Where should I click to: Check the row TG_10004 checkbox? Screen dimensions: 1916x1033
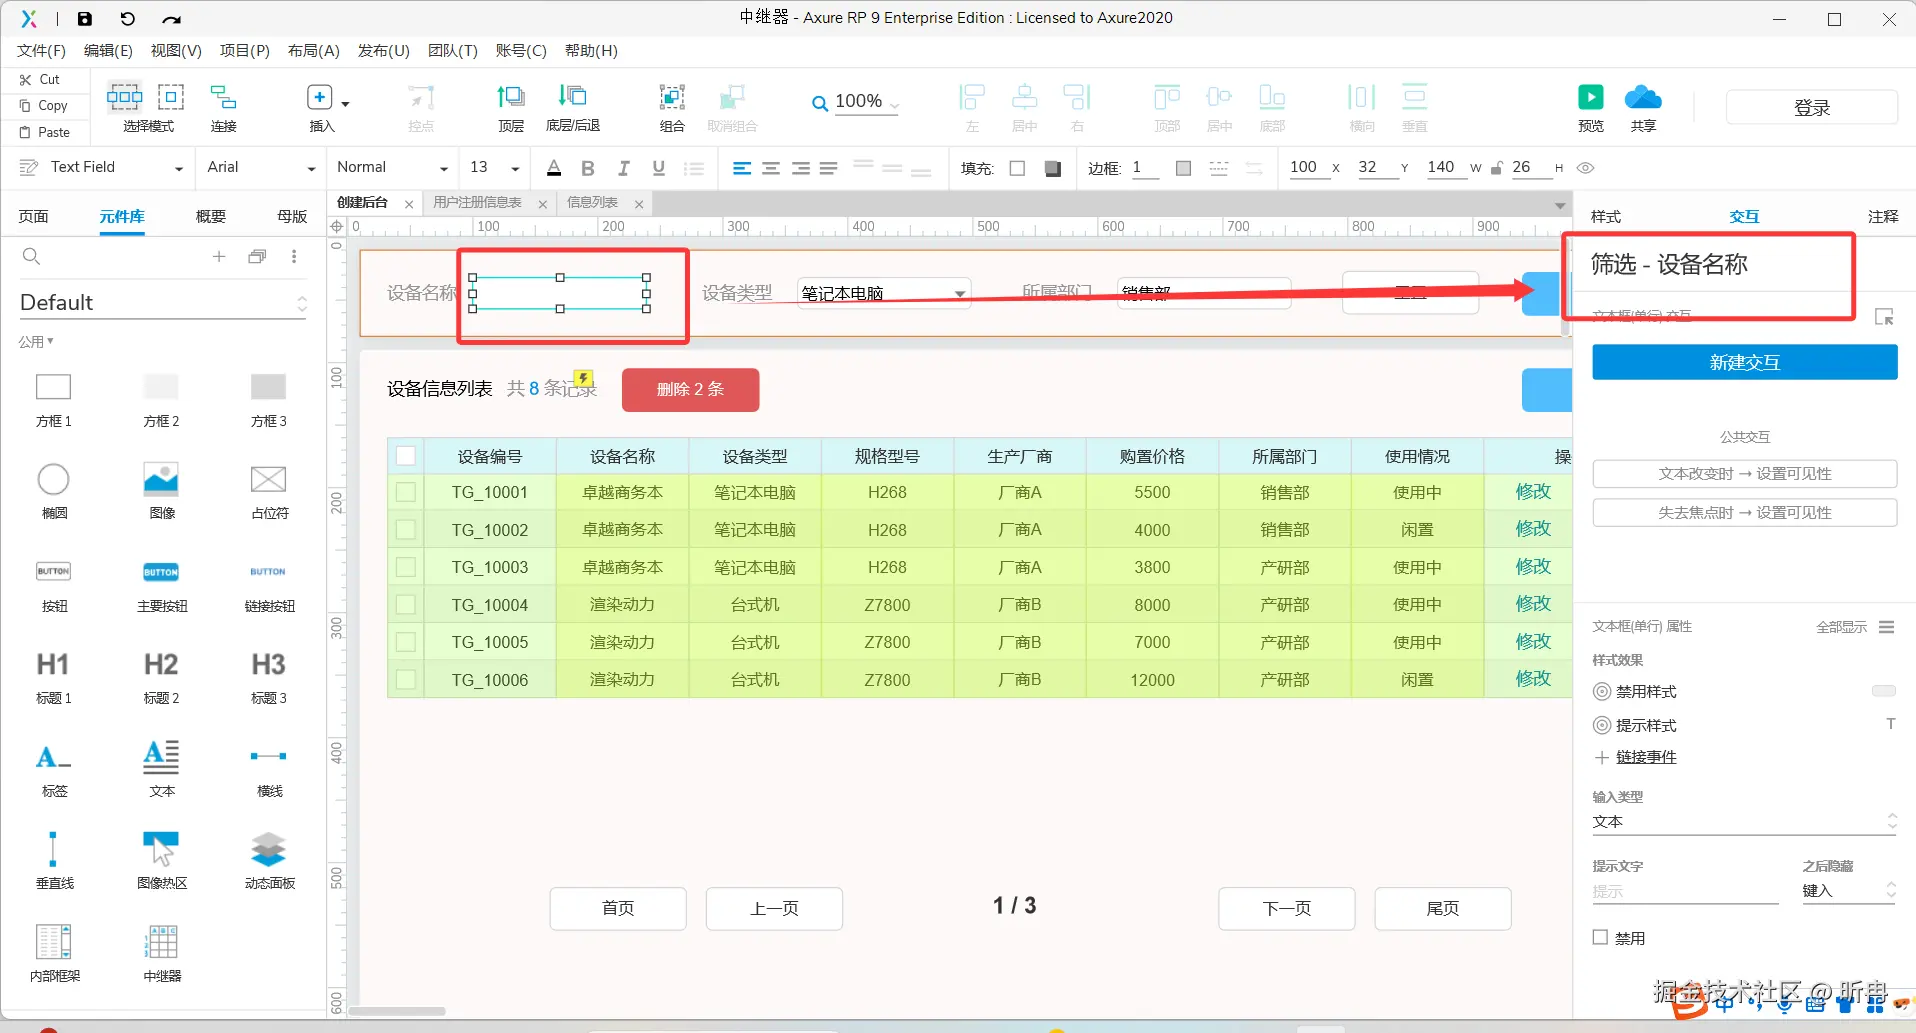tap(406, 605)
